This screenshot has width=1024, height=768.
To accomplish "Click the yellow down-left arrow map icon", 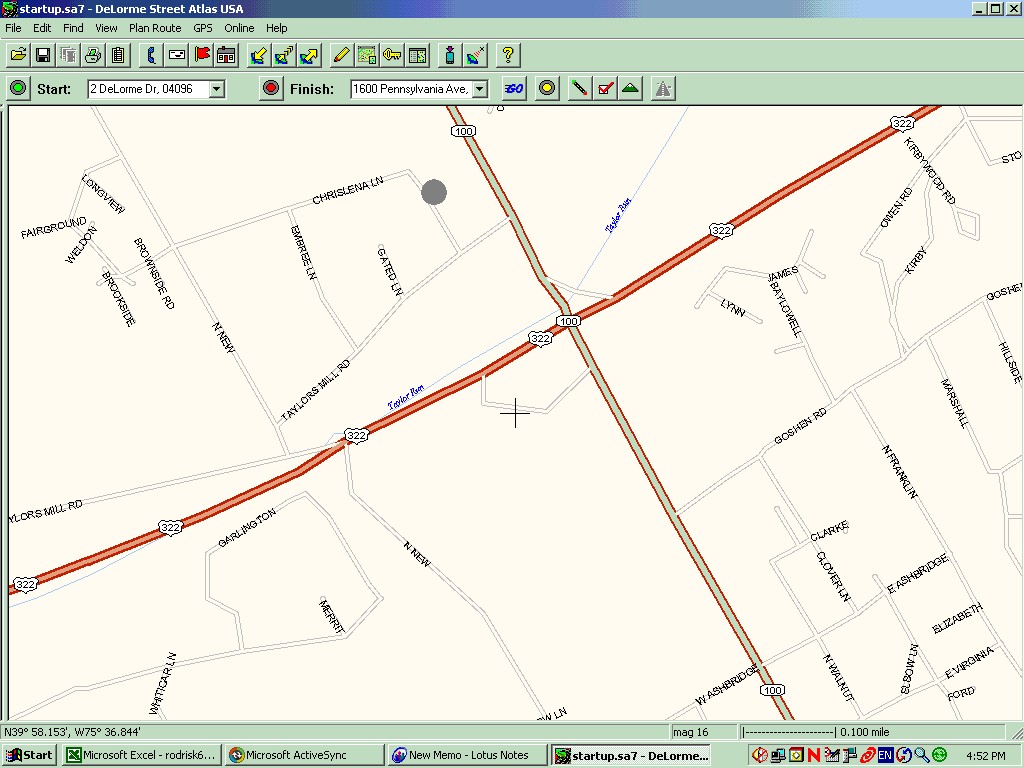I will coord(259,56).
